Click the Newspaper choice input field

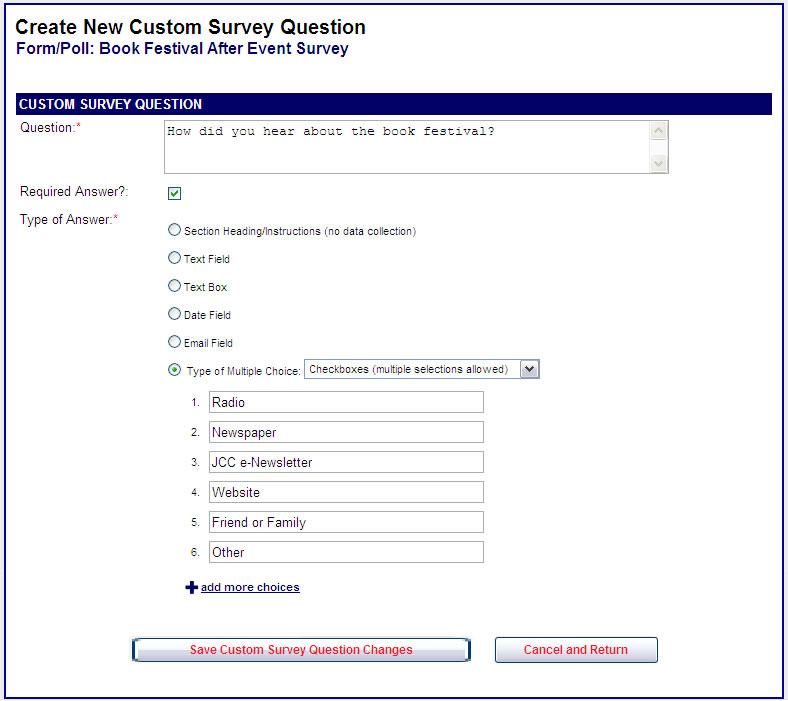coord(346,432)
